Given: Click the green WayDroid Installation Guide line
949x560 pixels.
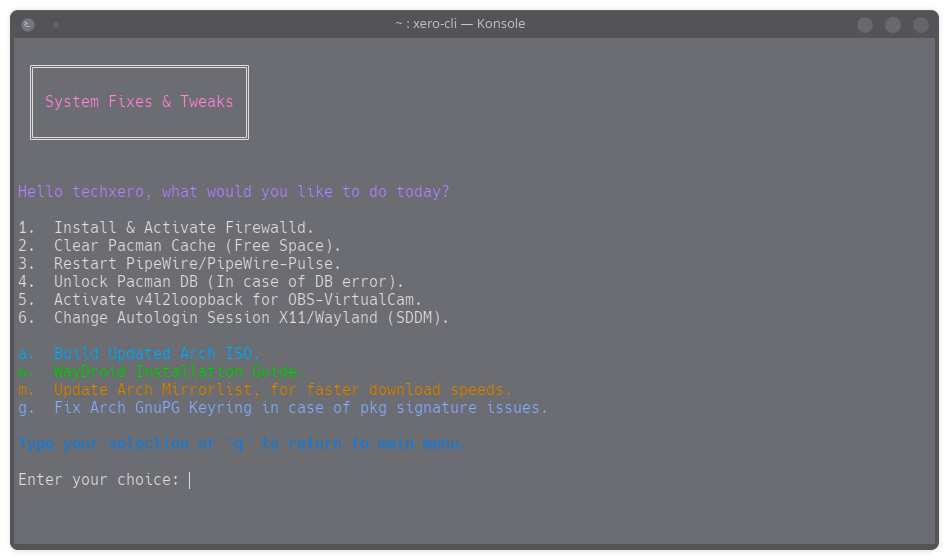Looking at the screenshot, I should (x=179, y=372).
